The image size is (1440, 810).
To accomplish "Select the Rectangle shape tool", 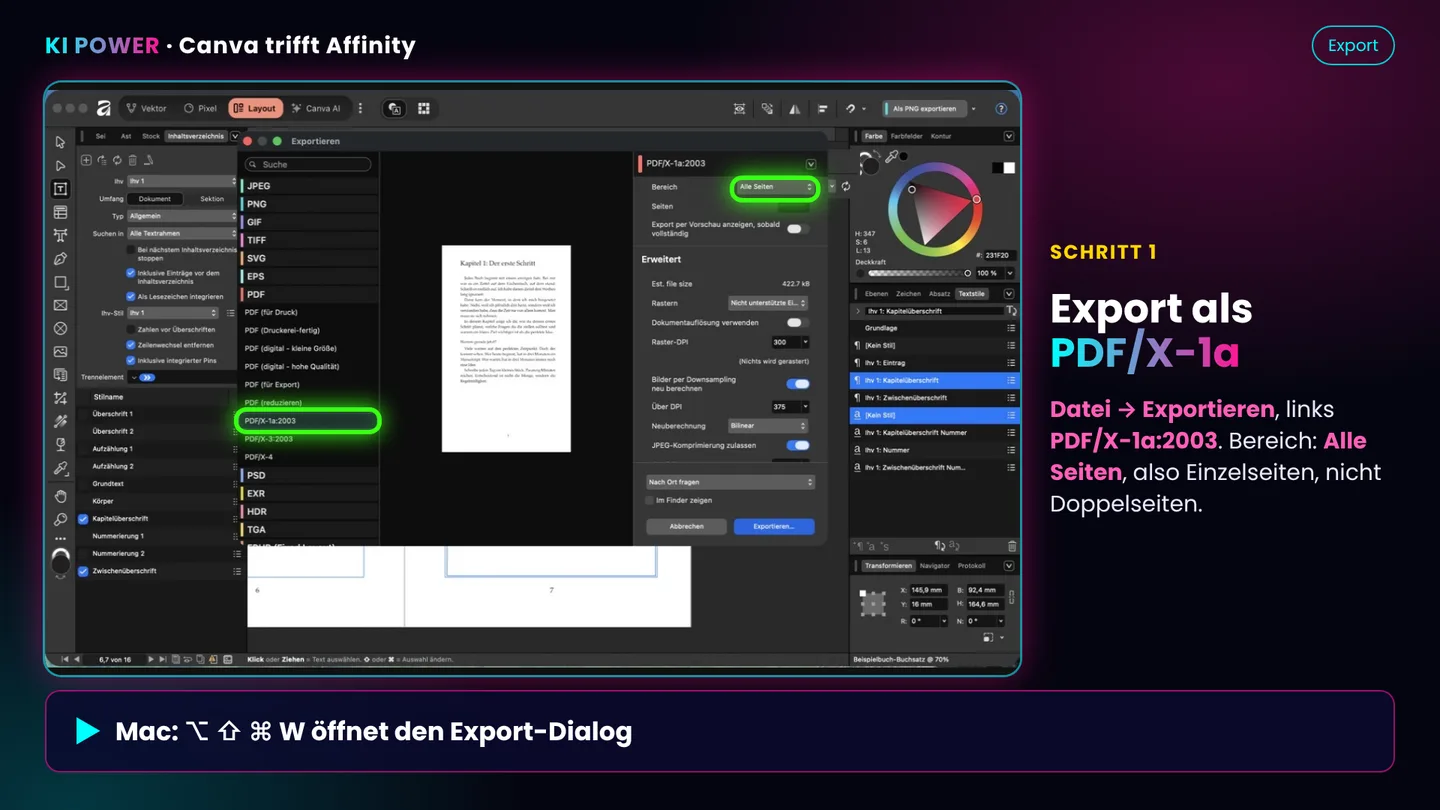I will coord(60,282).
